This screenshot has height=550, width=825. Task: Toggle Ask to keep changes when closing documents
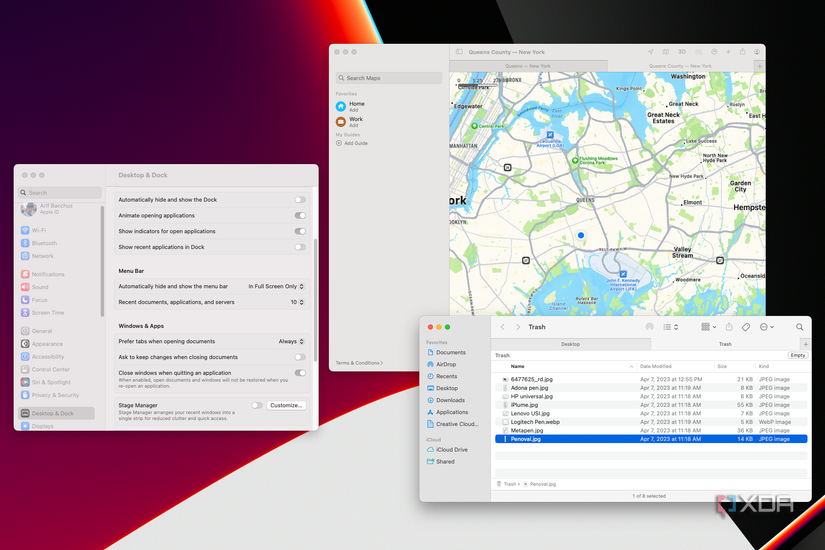click(x=300, y=357)
